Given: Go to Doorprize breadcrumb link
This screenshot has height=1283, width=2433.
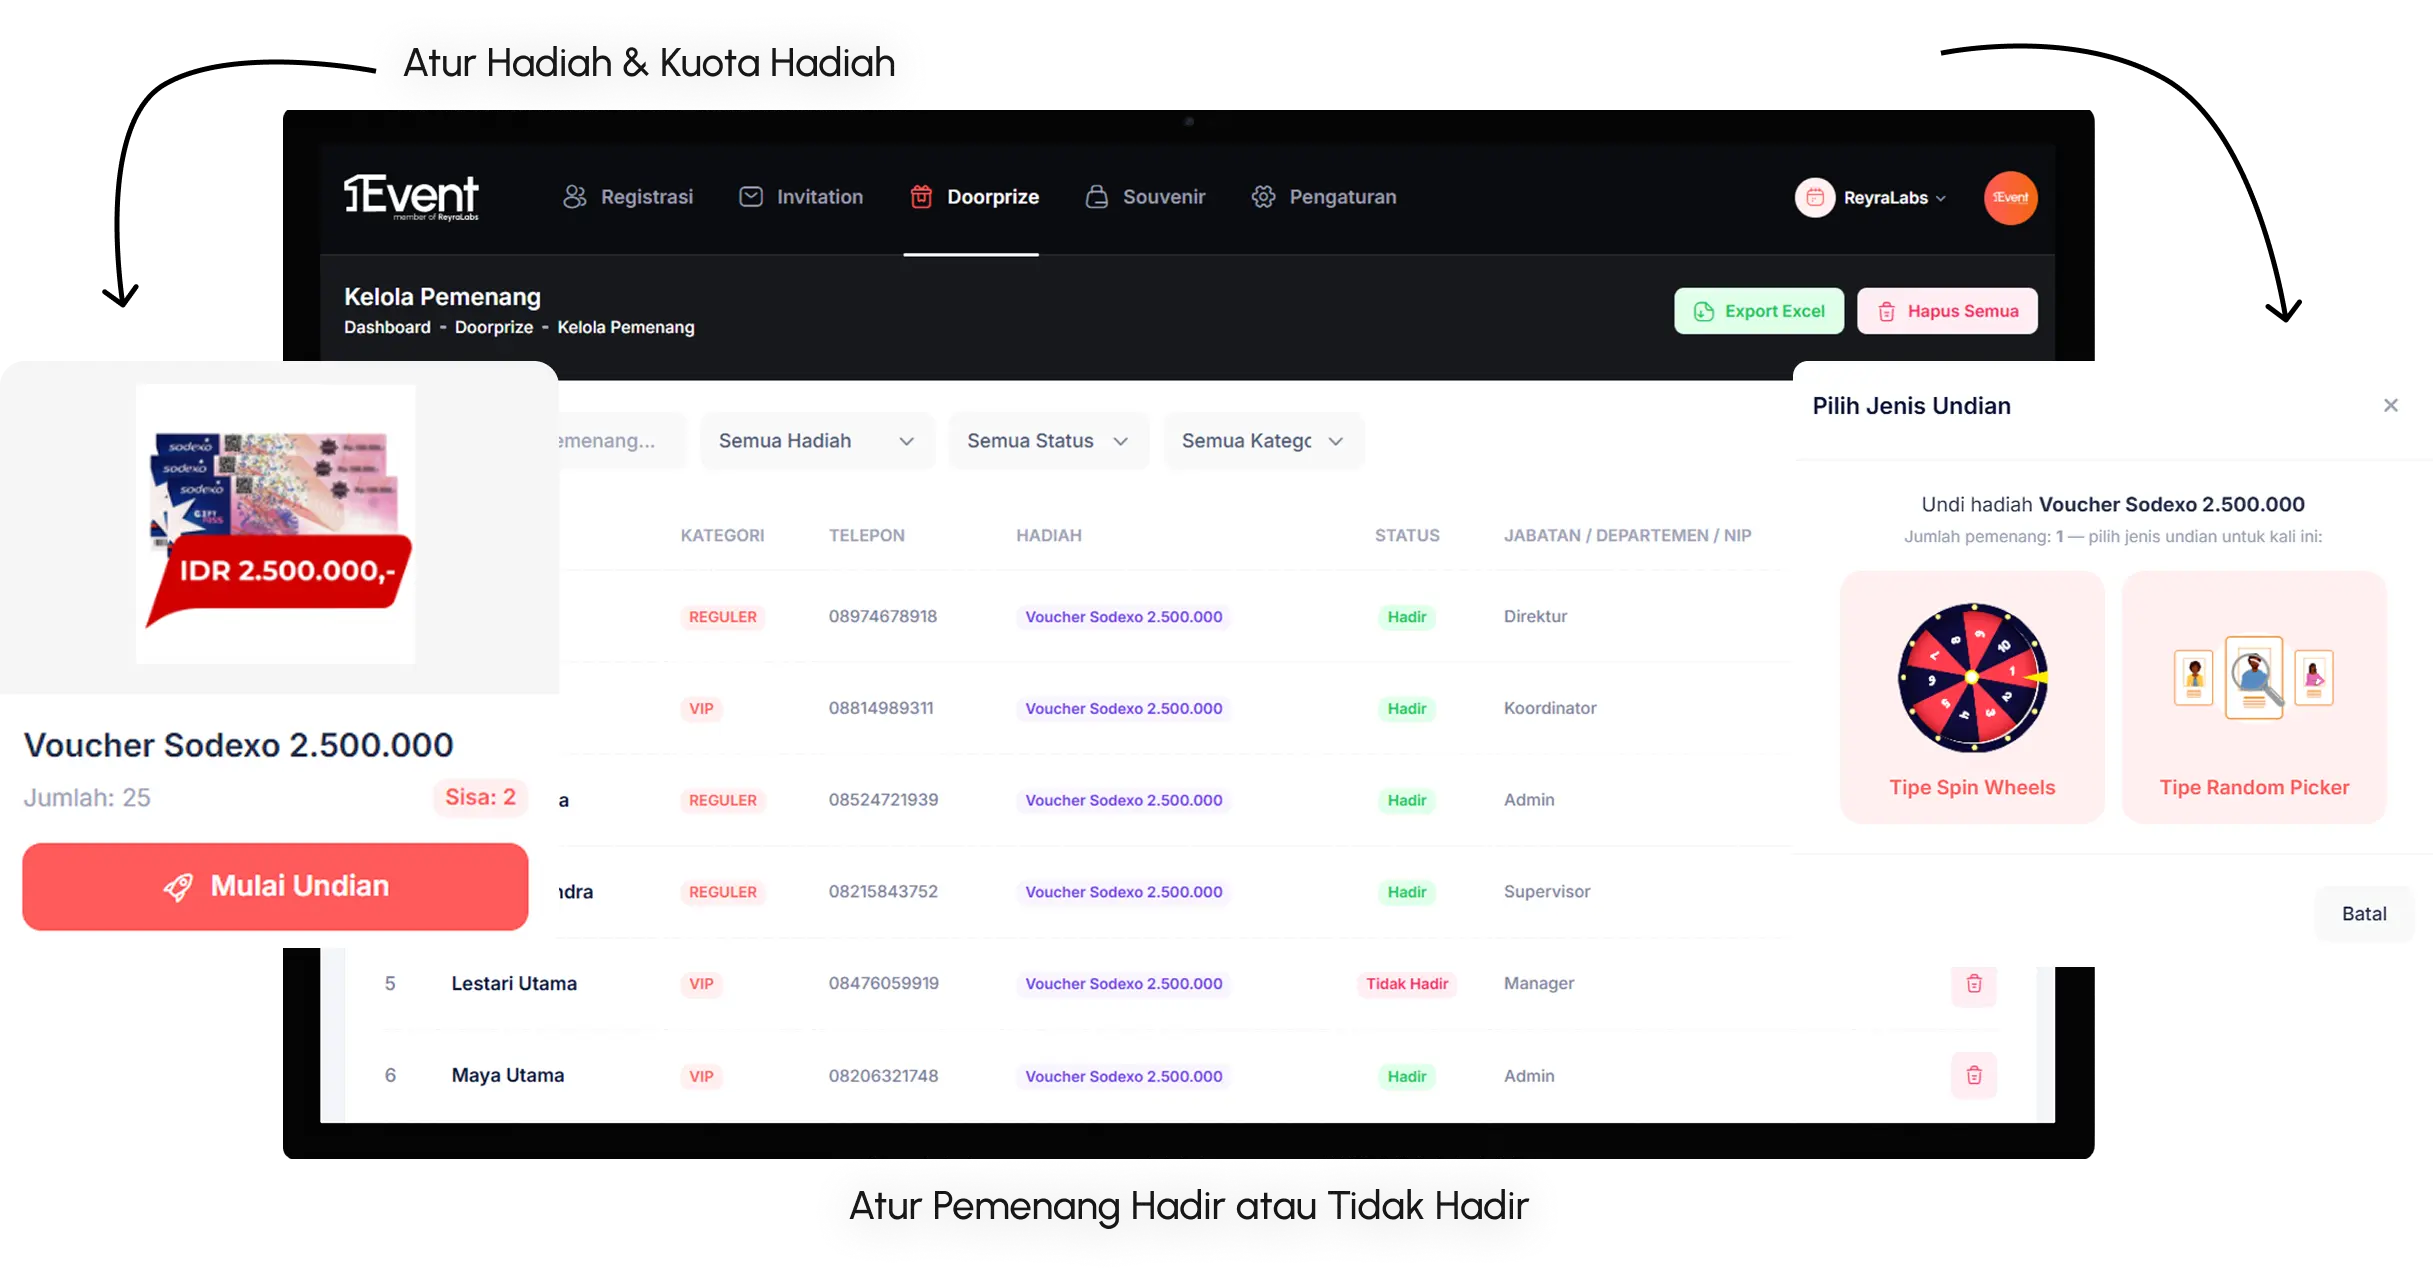Looking at the screenshot, I should pos(494,327).
